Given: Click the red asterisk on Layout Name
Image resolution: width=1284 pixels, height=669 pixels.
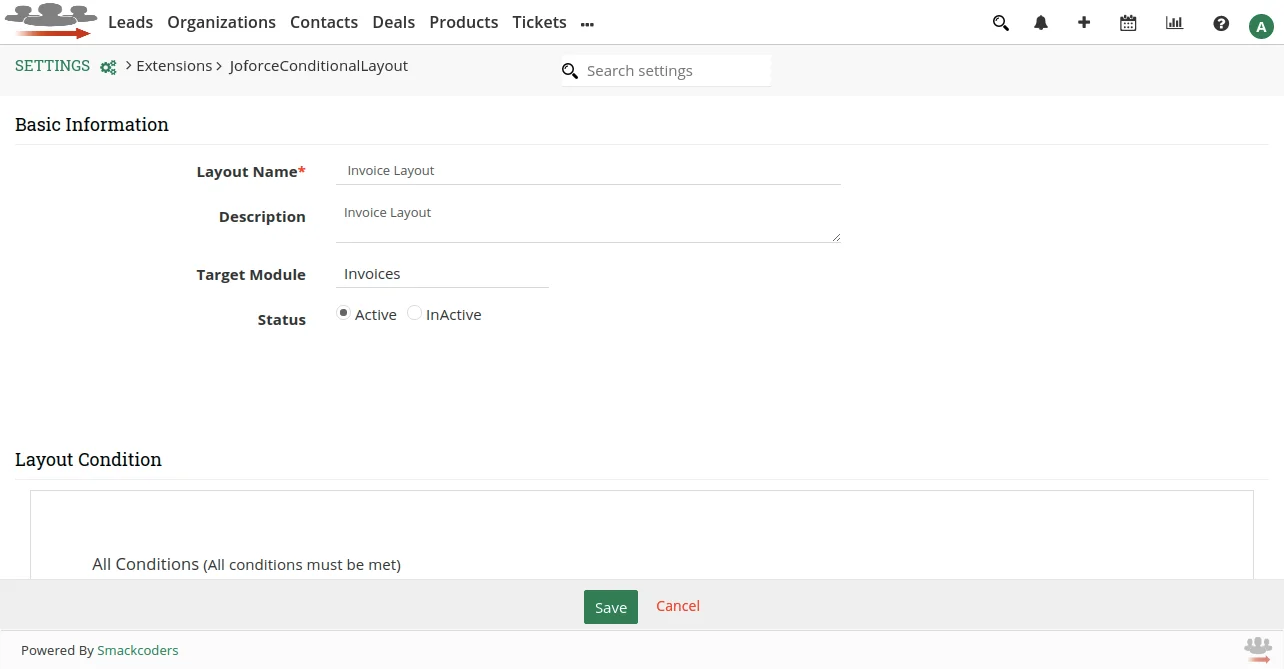Looking at the screenshot, I should (301, 169).
